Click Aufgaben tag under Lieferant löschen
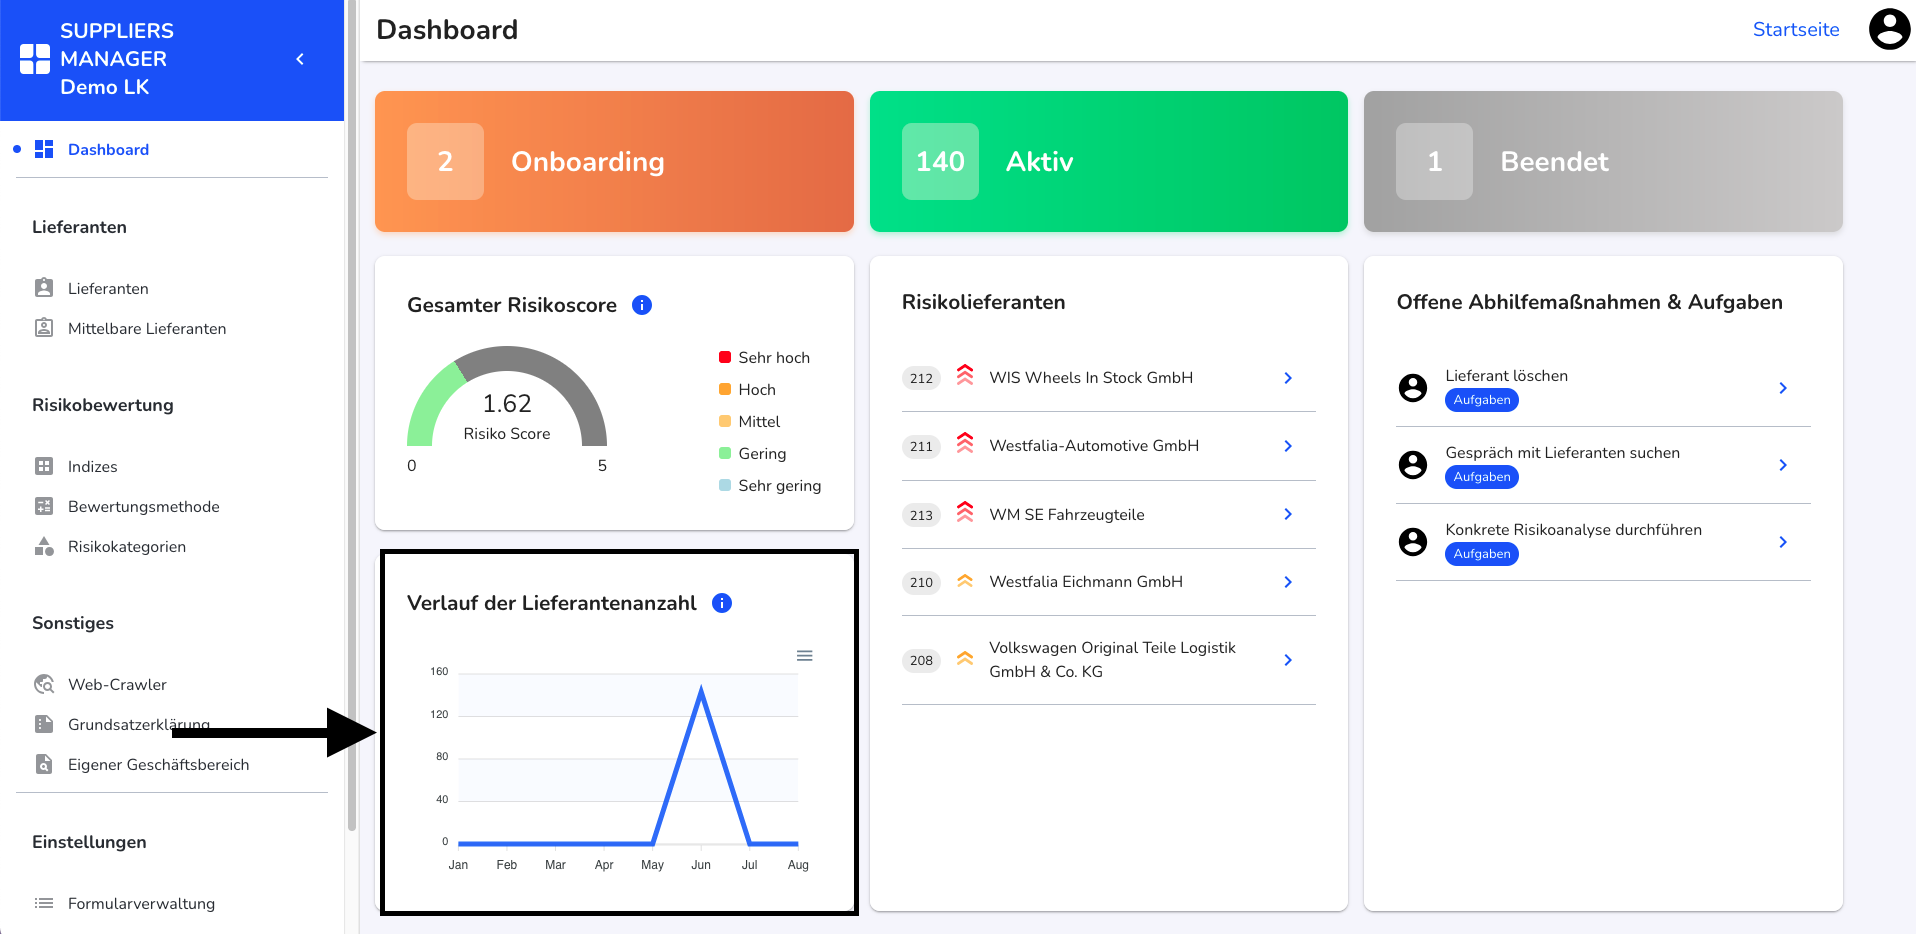Viewport: 1916px width, 934px height. [x=1482, y=400]
